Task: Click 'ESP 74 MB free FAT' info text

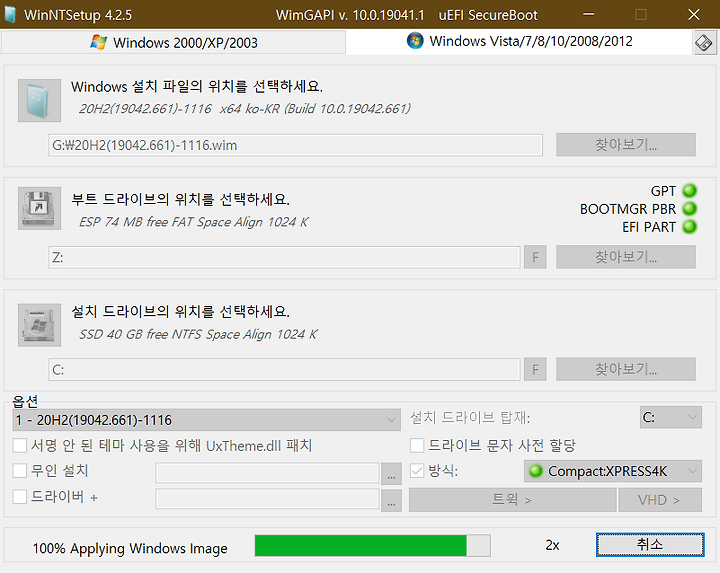Action: pyautogui.click(x=193, y=222)
